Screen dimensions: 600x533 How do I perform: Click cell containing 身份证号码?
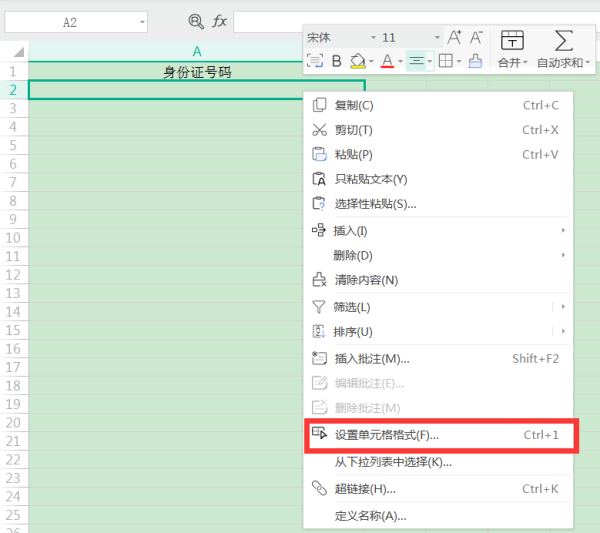pos(197,72)
